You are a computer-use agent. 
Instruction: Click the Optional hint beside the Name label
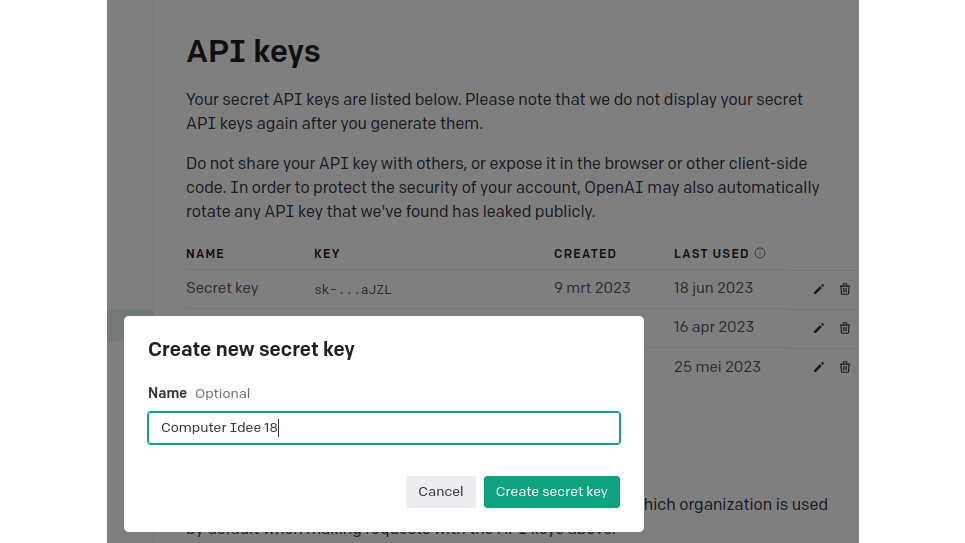coord(222,394)
